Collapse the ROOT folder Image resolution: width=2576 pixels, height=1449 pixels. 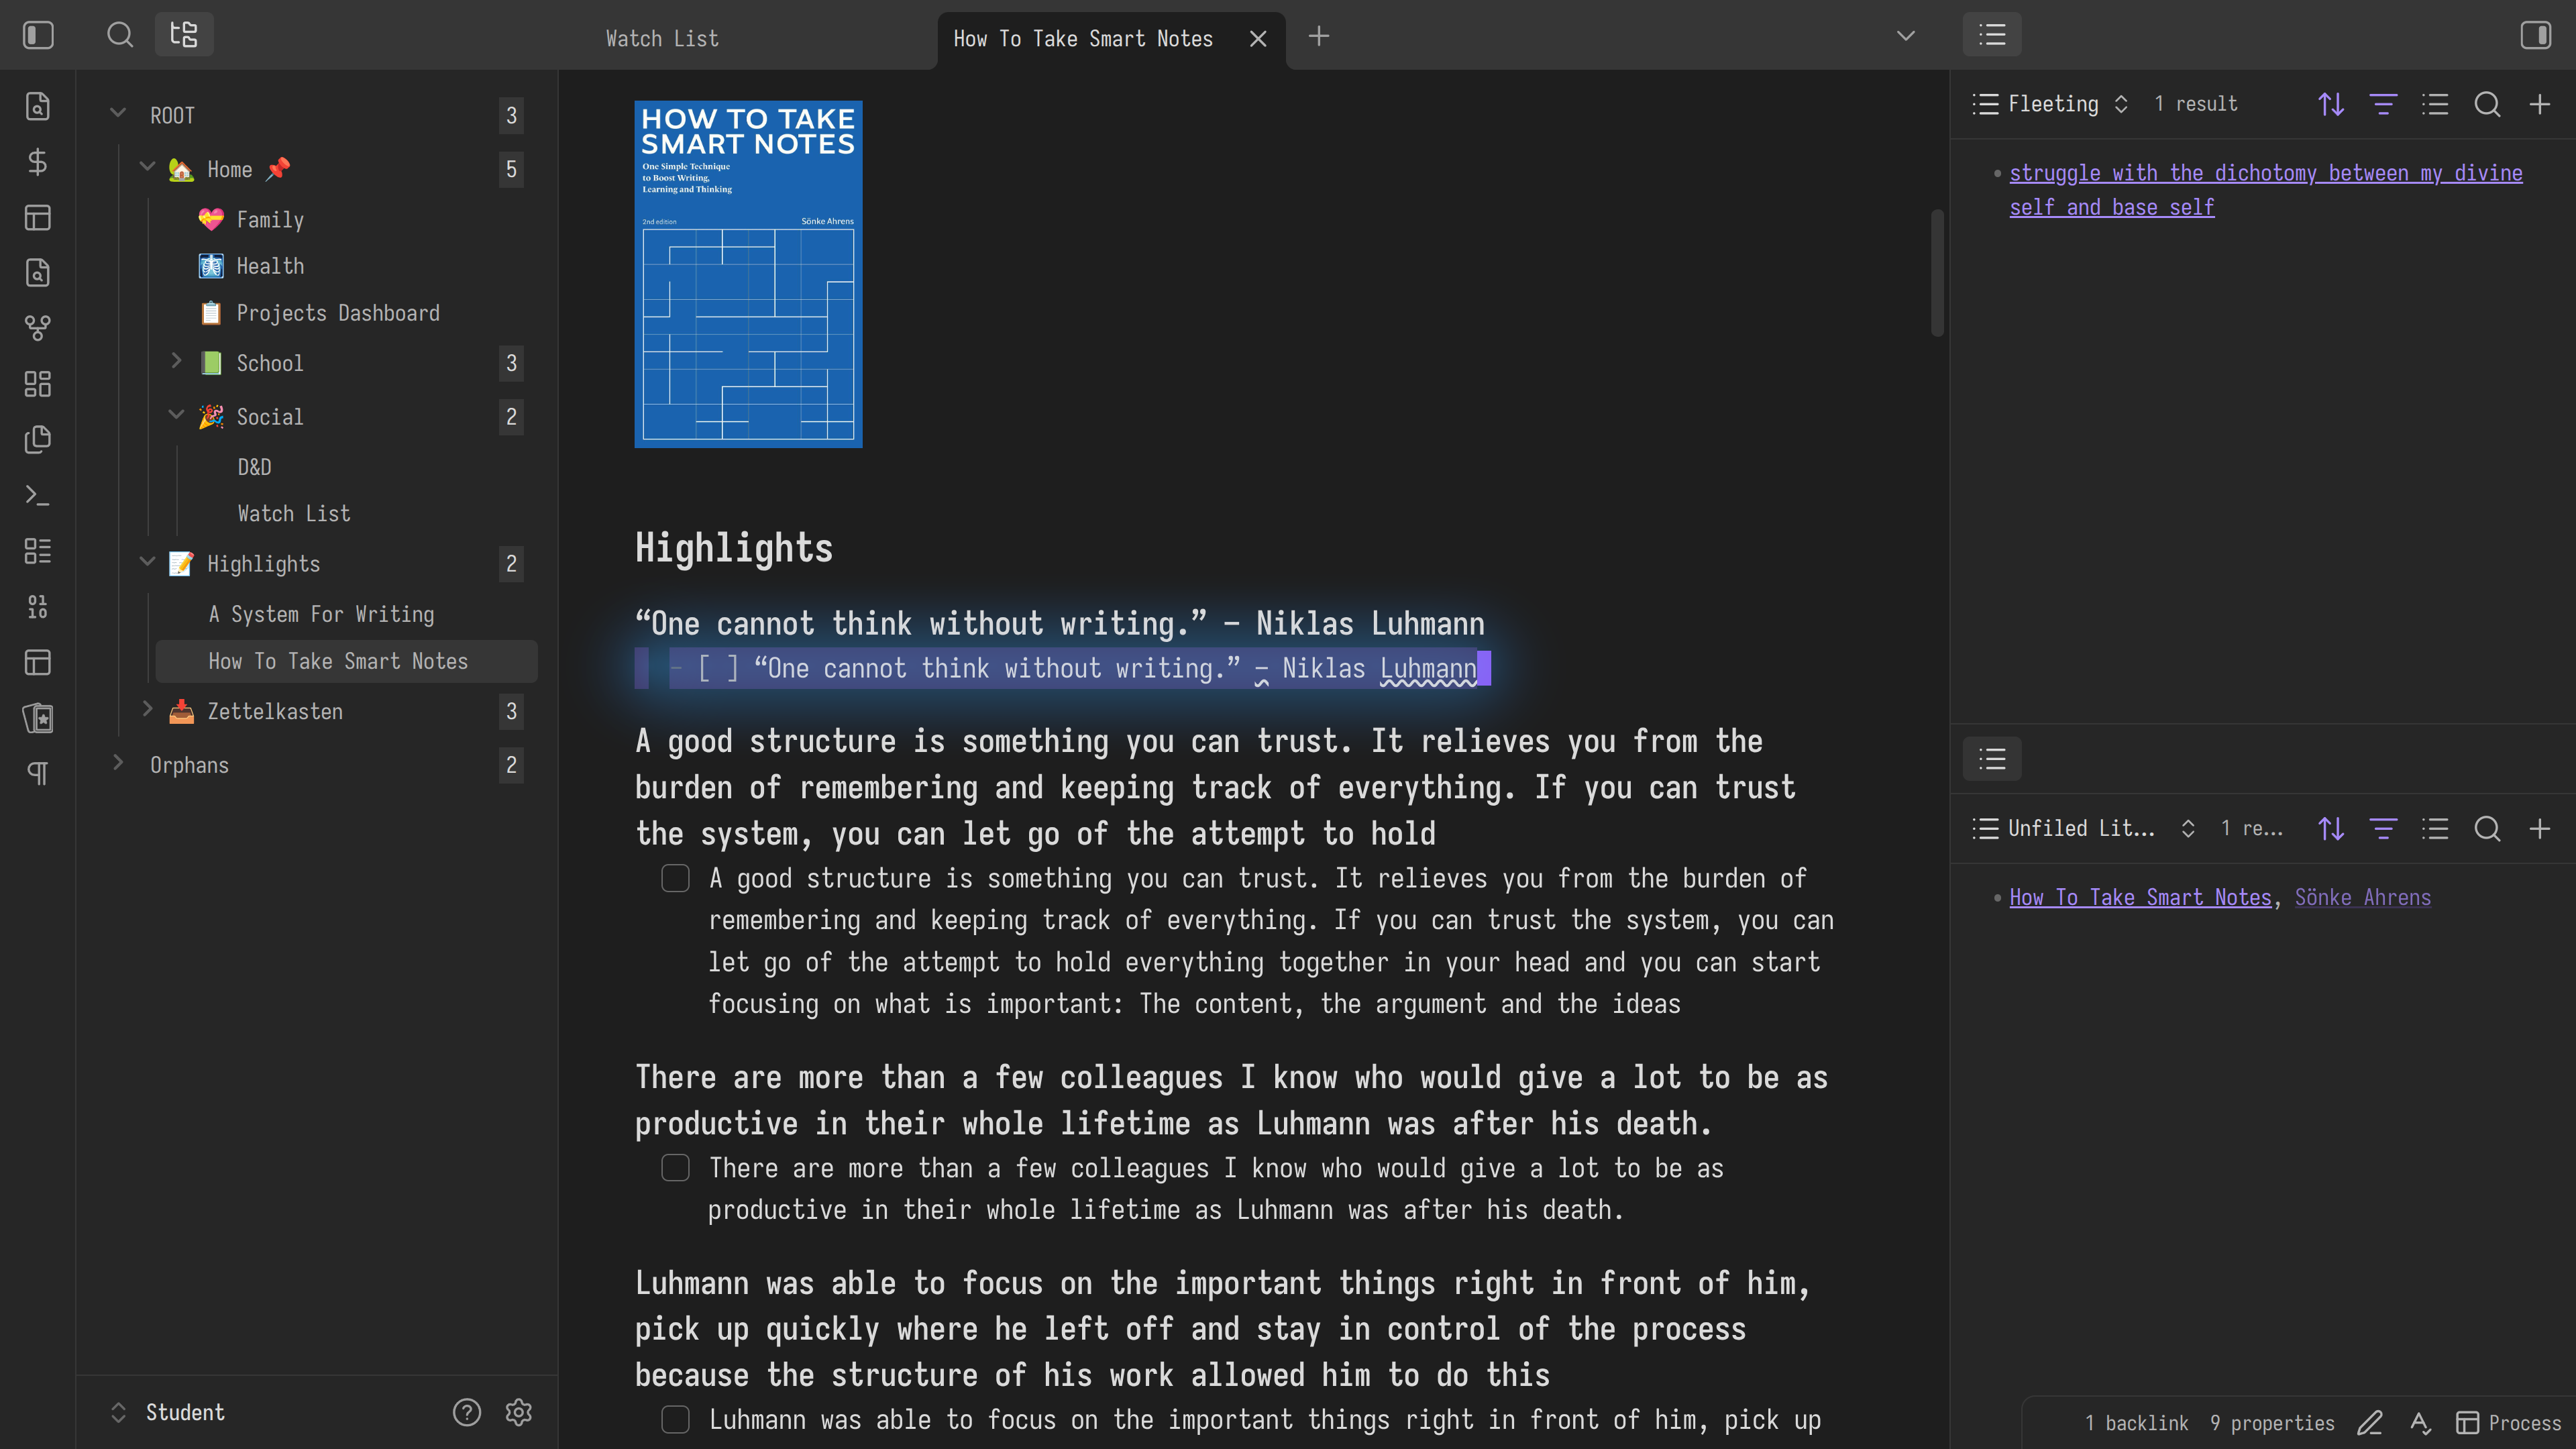118,113
